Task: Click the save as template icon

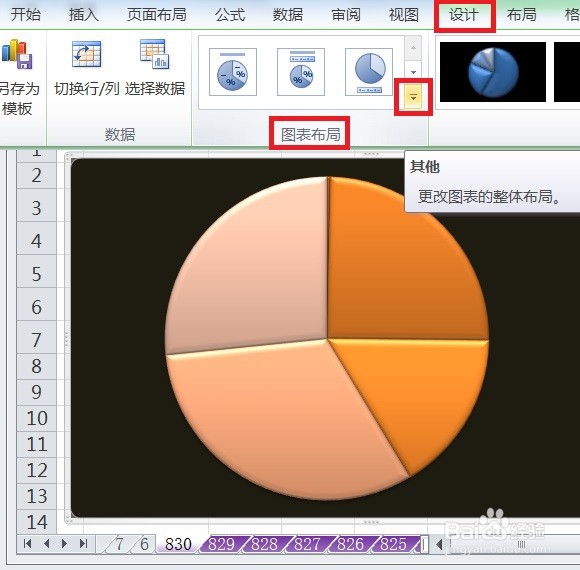Action: 17,55
